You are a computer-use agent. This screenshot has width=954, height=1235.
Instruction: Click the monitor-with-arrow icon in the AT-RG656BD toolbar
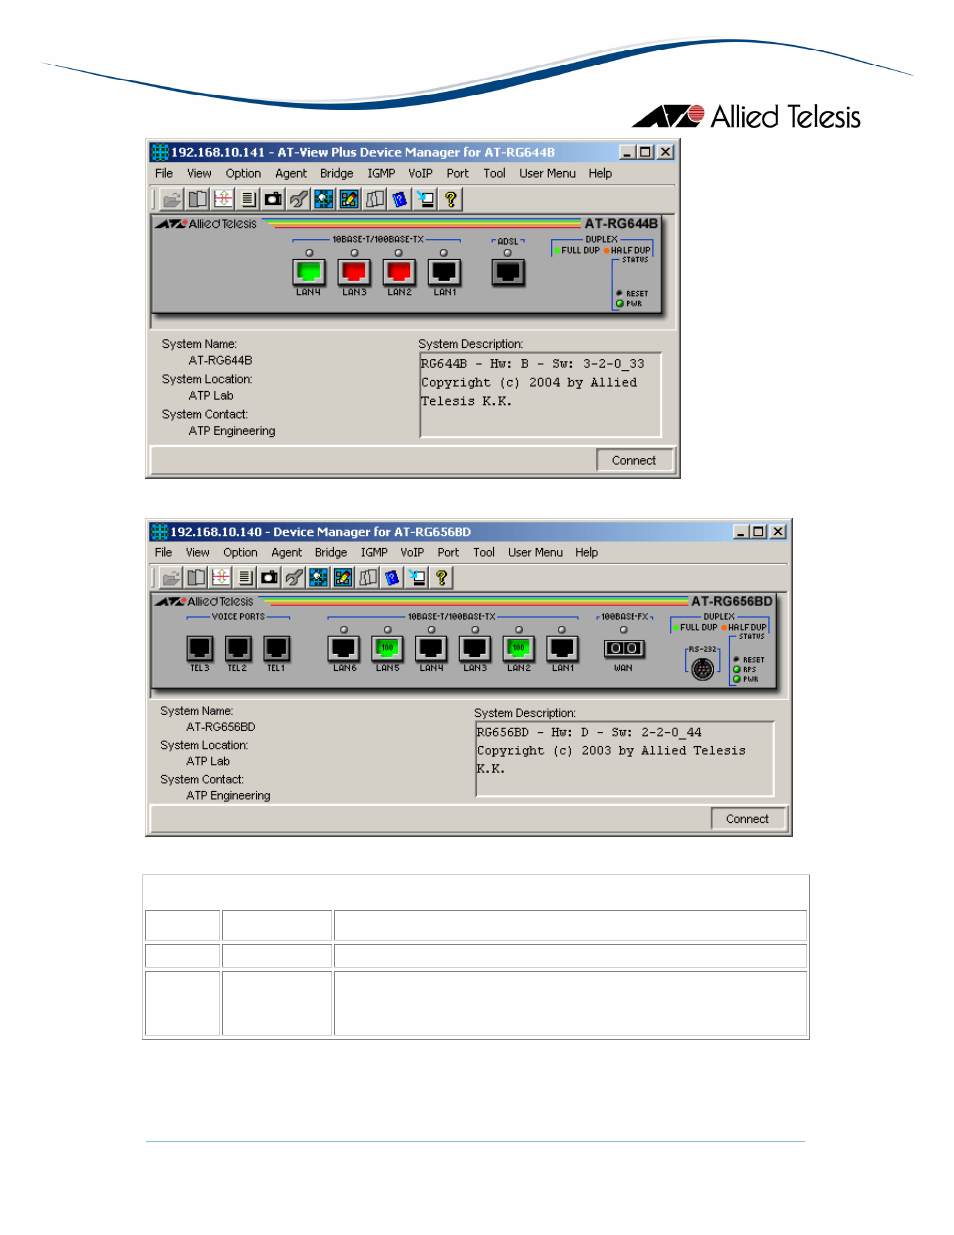[x=417, y=577]
